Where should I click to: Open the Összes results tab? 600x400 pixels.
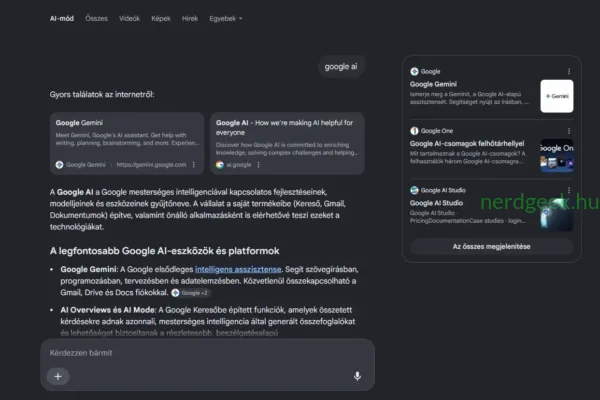(96, 18)
